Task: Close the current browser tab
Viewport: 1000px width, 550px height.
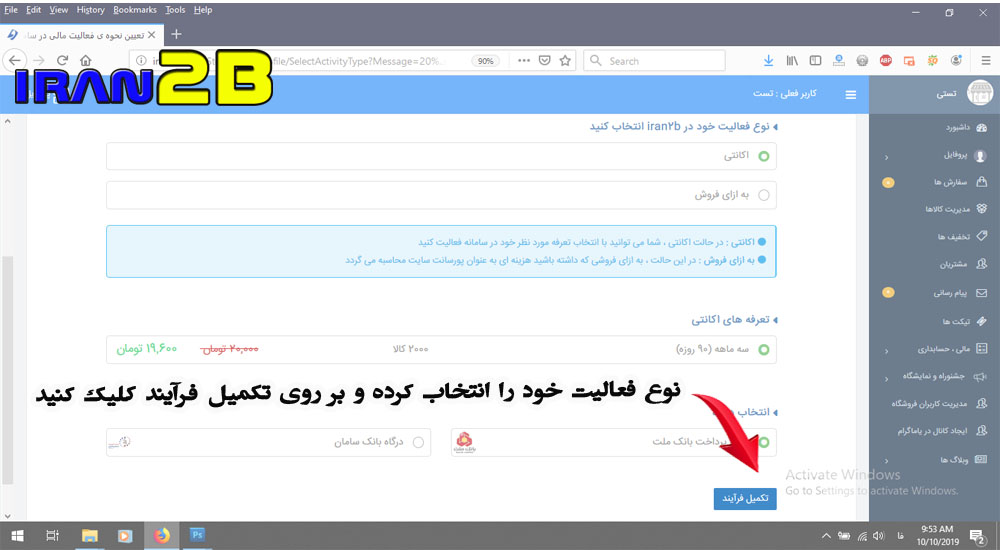Action: tap(151, 34)
